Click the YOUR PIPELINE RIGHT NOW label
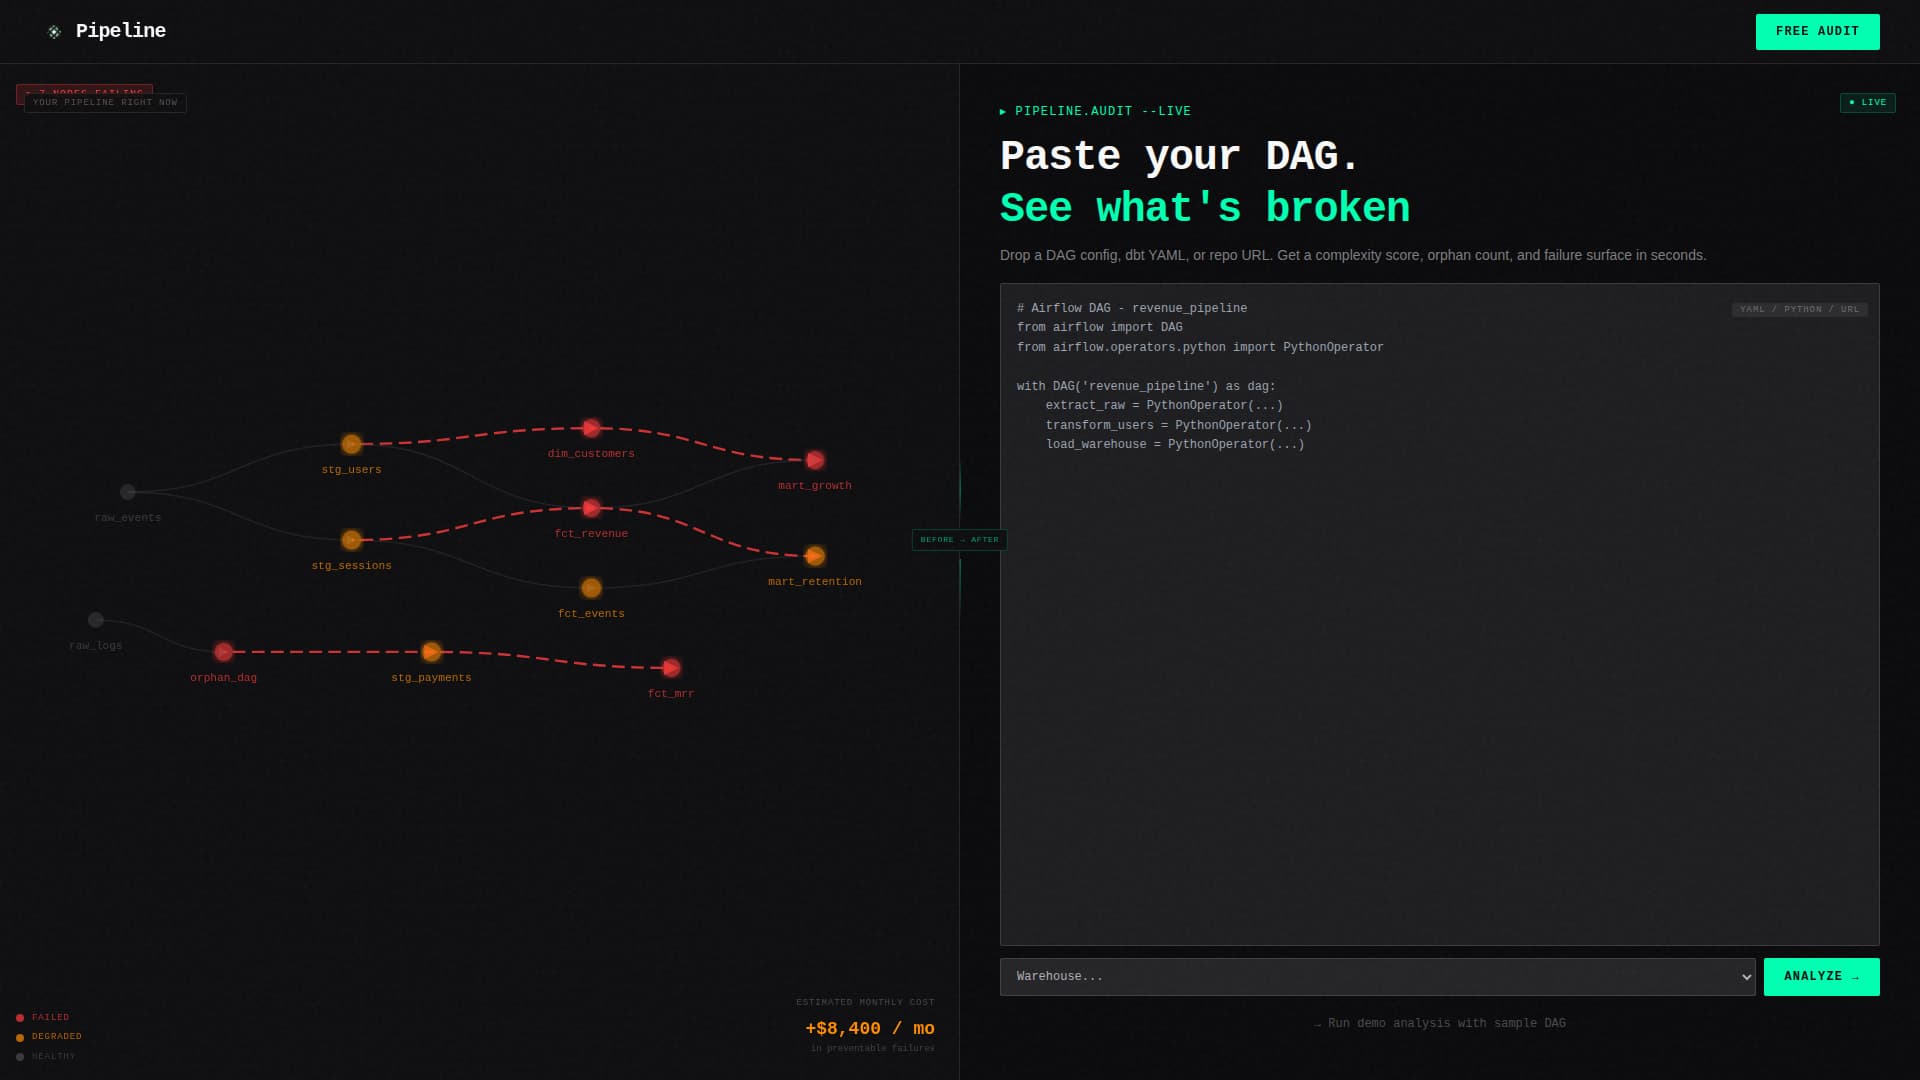The image size is (1920, 1080). click(x=105, y=103)
